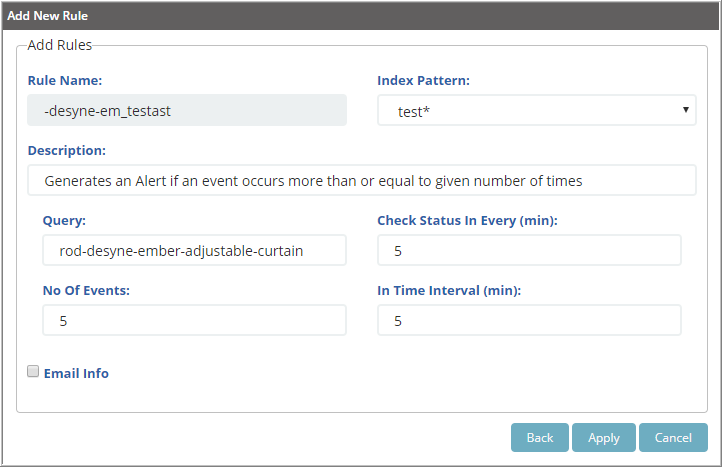Click the Add Rules group legend

click(x=59, y=45)
